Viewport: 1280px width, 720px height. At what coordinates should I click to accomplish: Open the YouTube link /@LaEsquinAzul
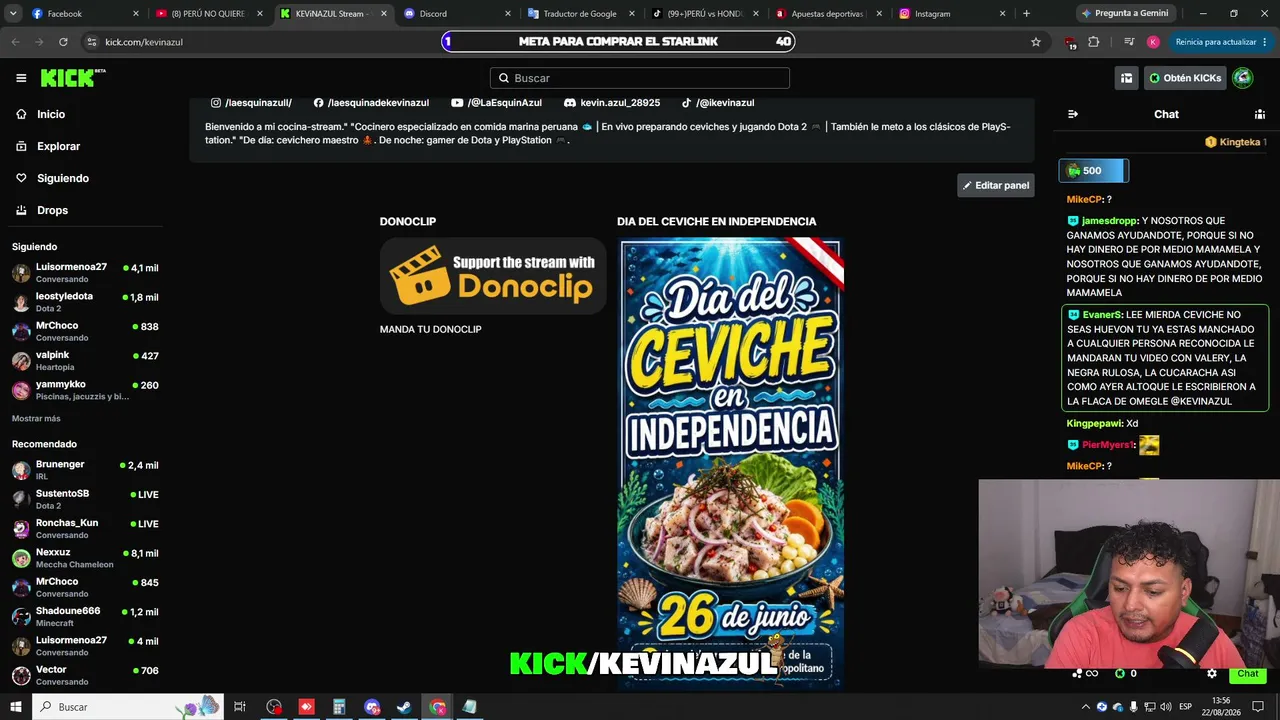pyautogui.click(x=496, y=103)
